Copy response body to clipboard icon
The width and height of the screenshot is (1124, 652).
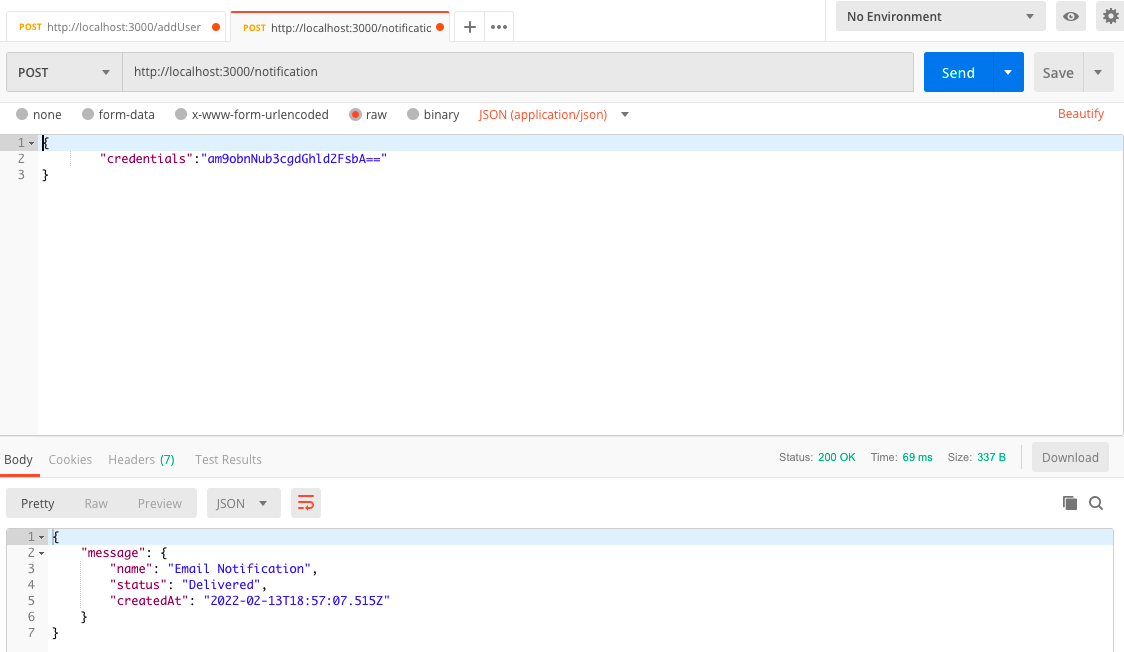point(1070,503)
